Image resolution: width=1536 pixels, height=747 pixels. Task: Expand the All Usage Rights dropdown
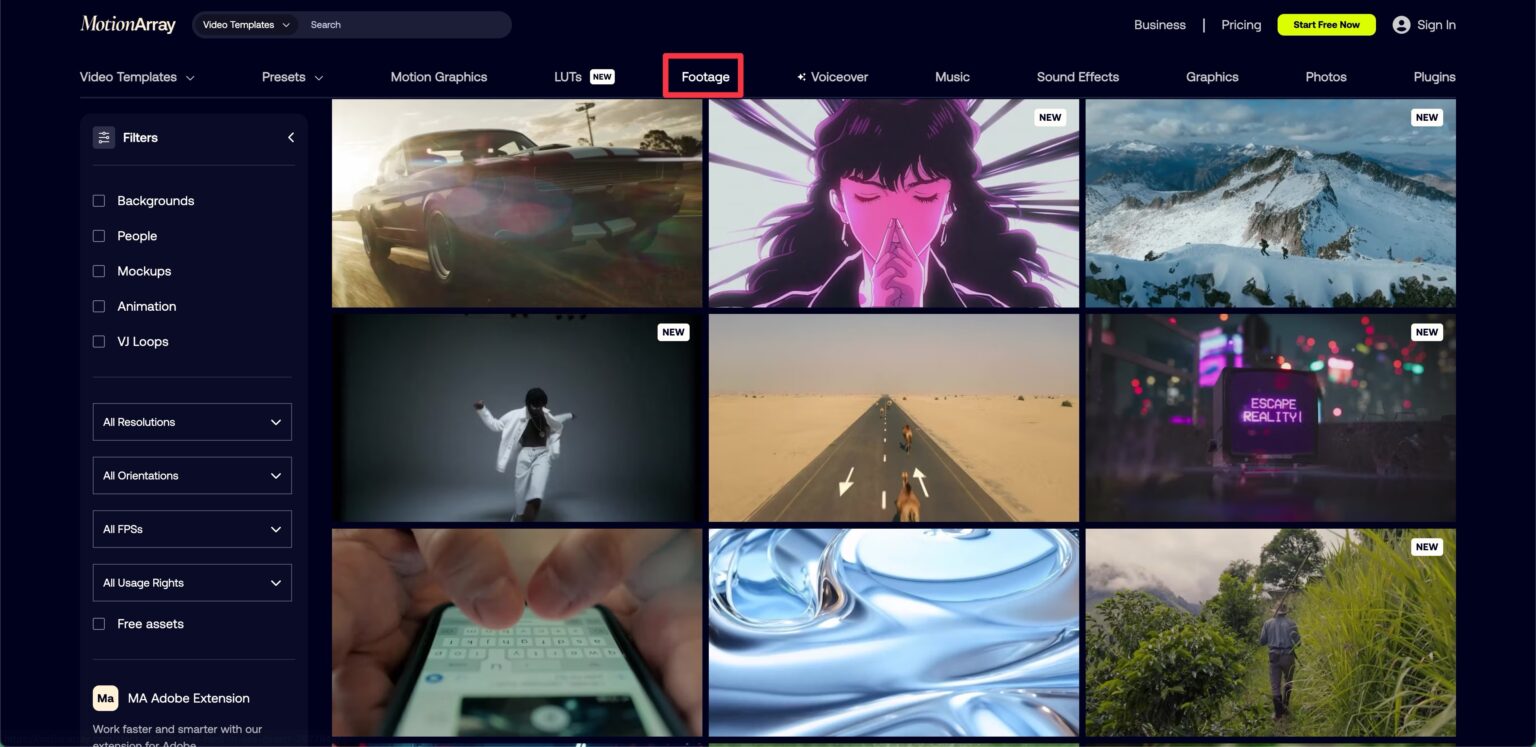click(x=192, y=583)
